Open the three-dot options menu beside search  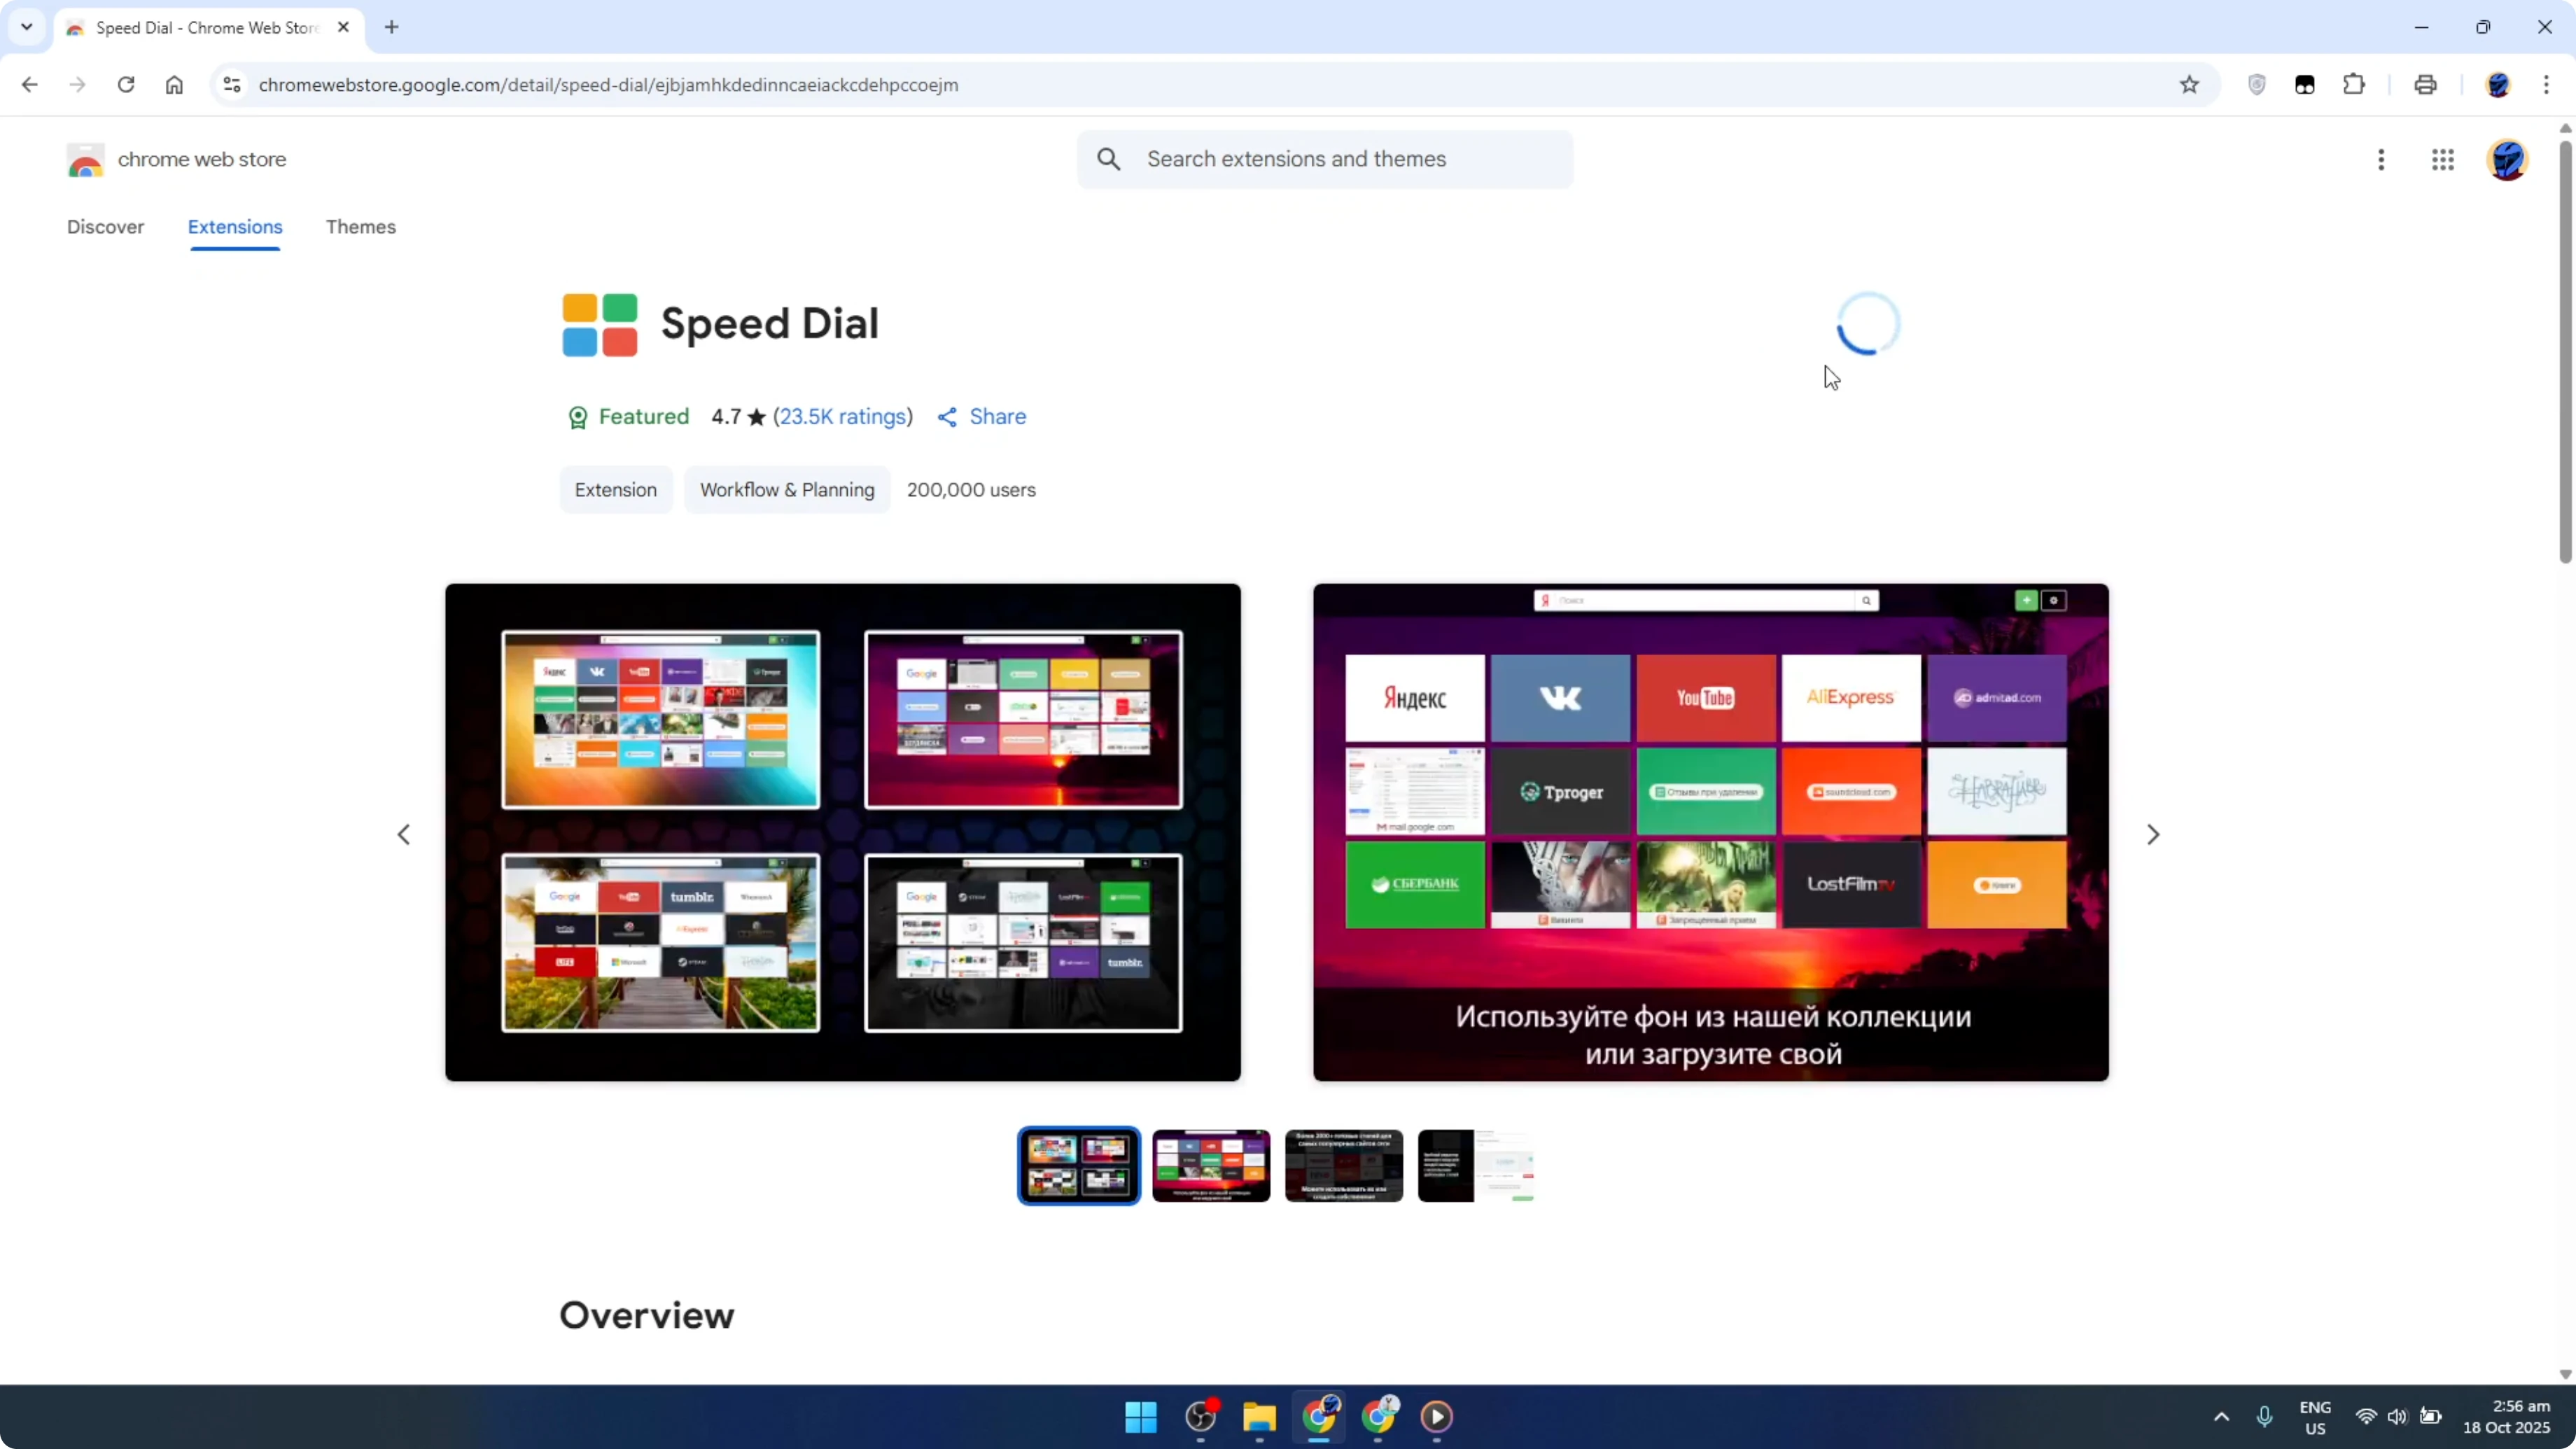pos(2381,160)
